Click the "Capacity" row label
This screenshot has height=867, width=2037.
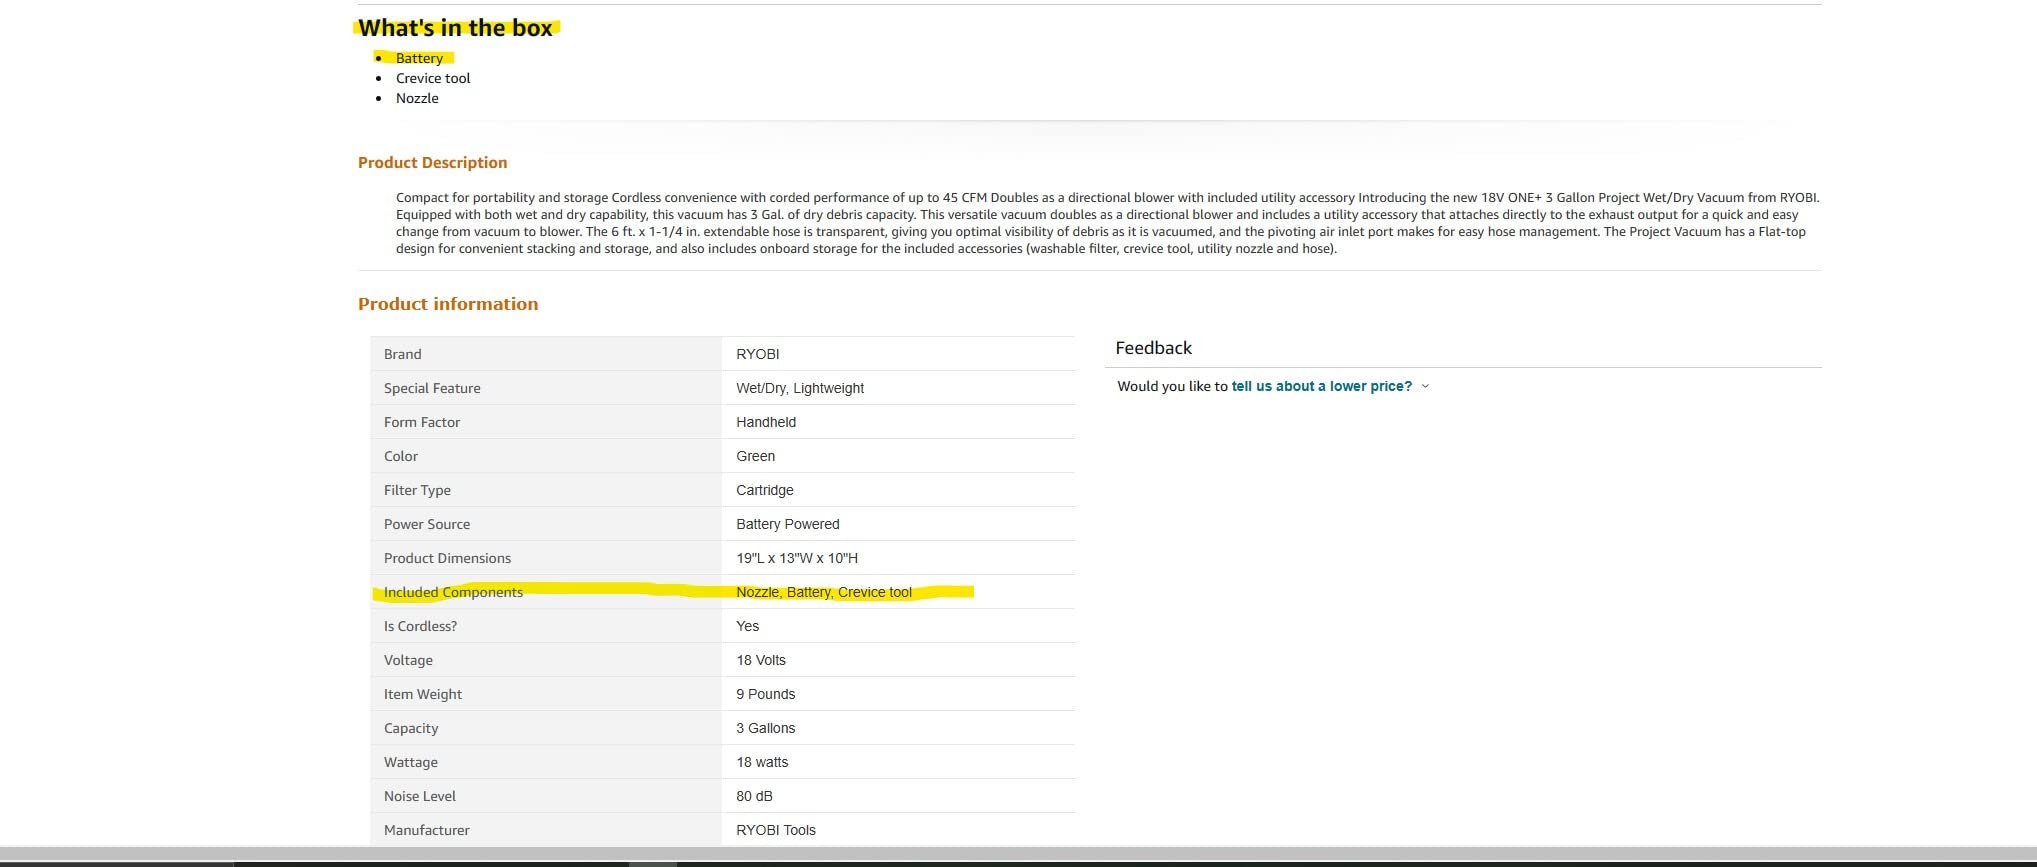click(x=411, y=728)
